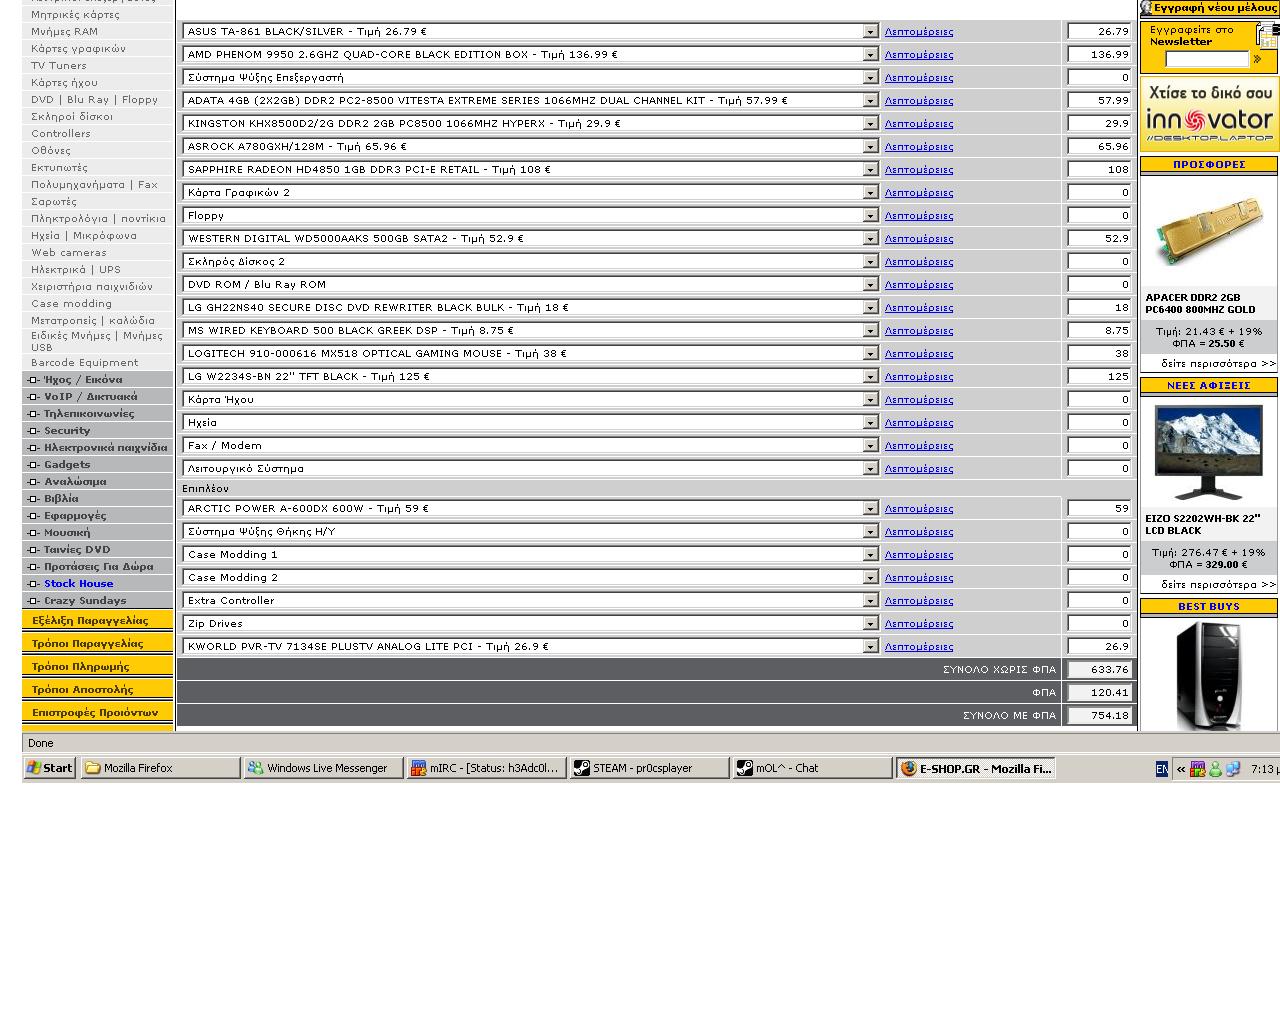Open the Stock House category

pyautogui.click(x=78, y=584)
